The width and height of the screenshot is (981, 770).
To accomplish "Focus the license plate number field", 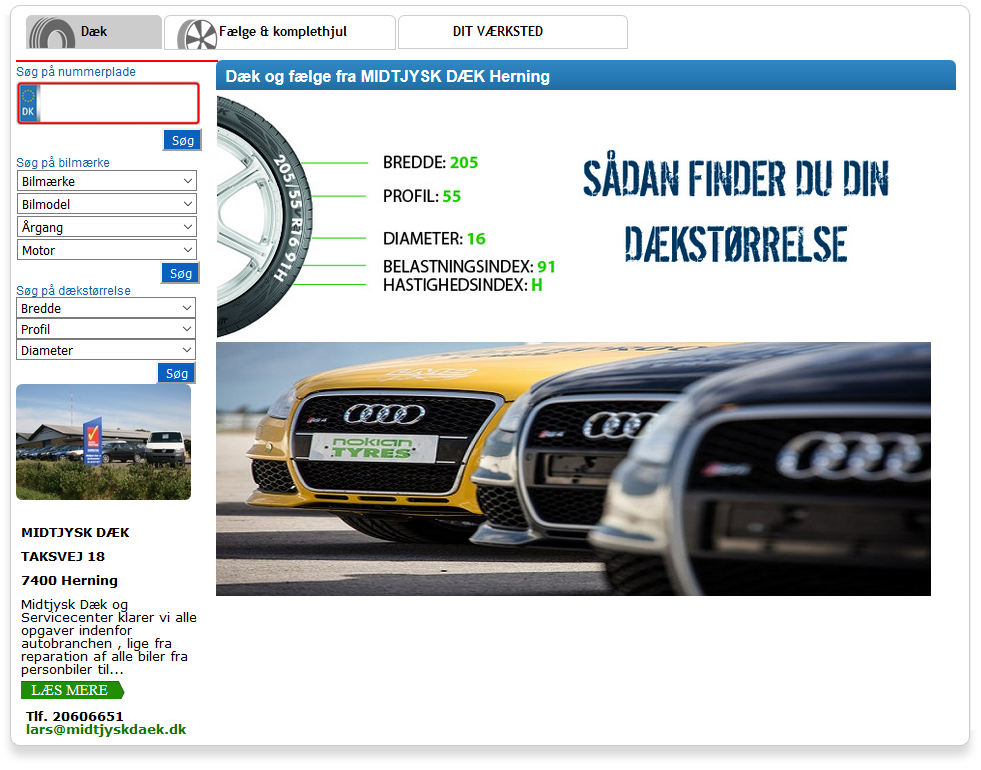I will pos(108,103).
